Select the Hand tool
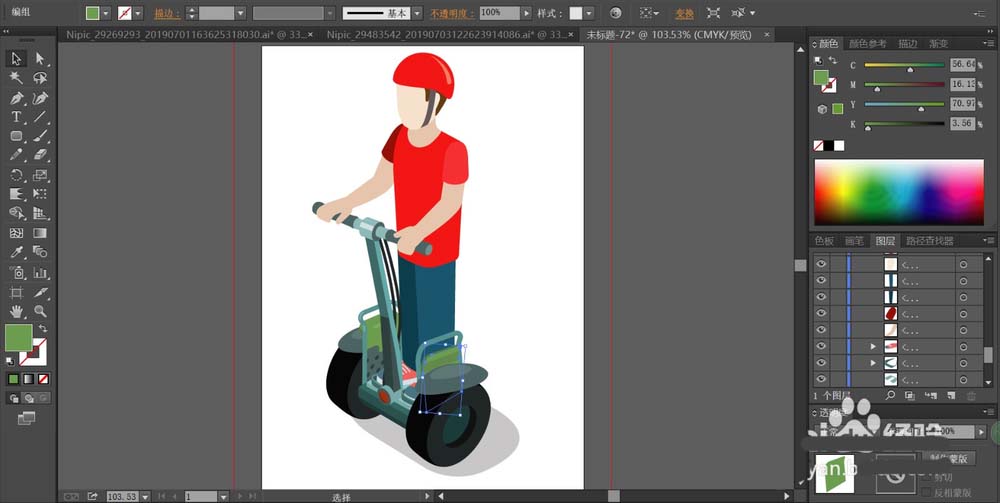The height and width of the screenshot is (503, 1000). [x=16, y=312]
